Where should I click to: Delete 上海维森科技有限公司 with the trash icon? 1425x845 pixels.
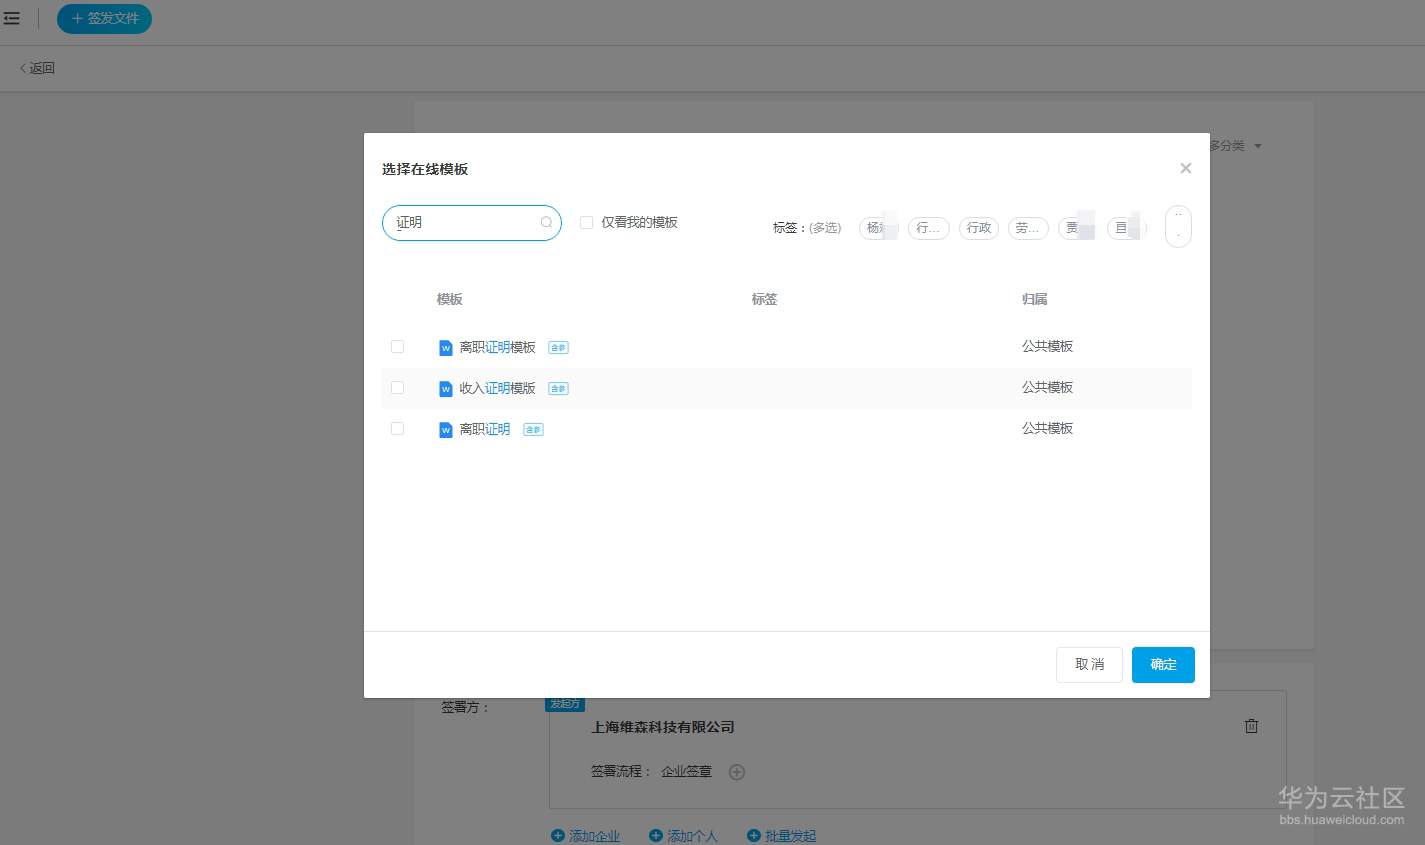point(1251,726)
